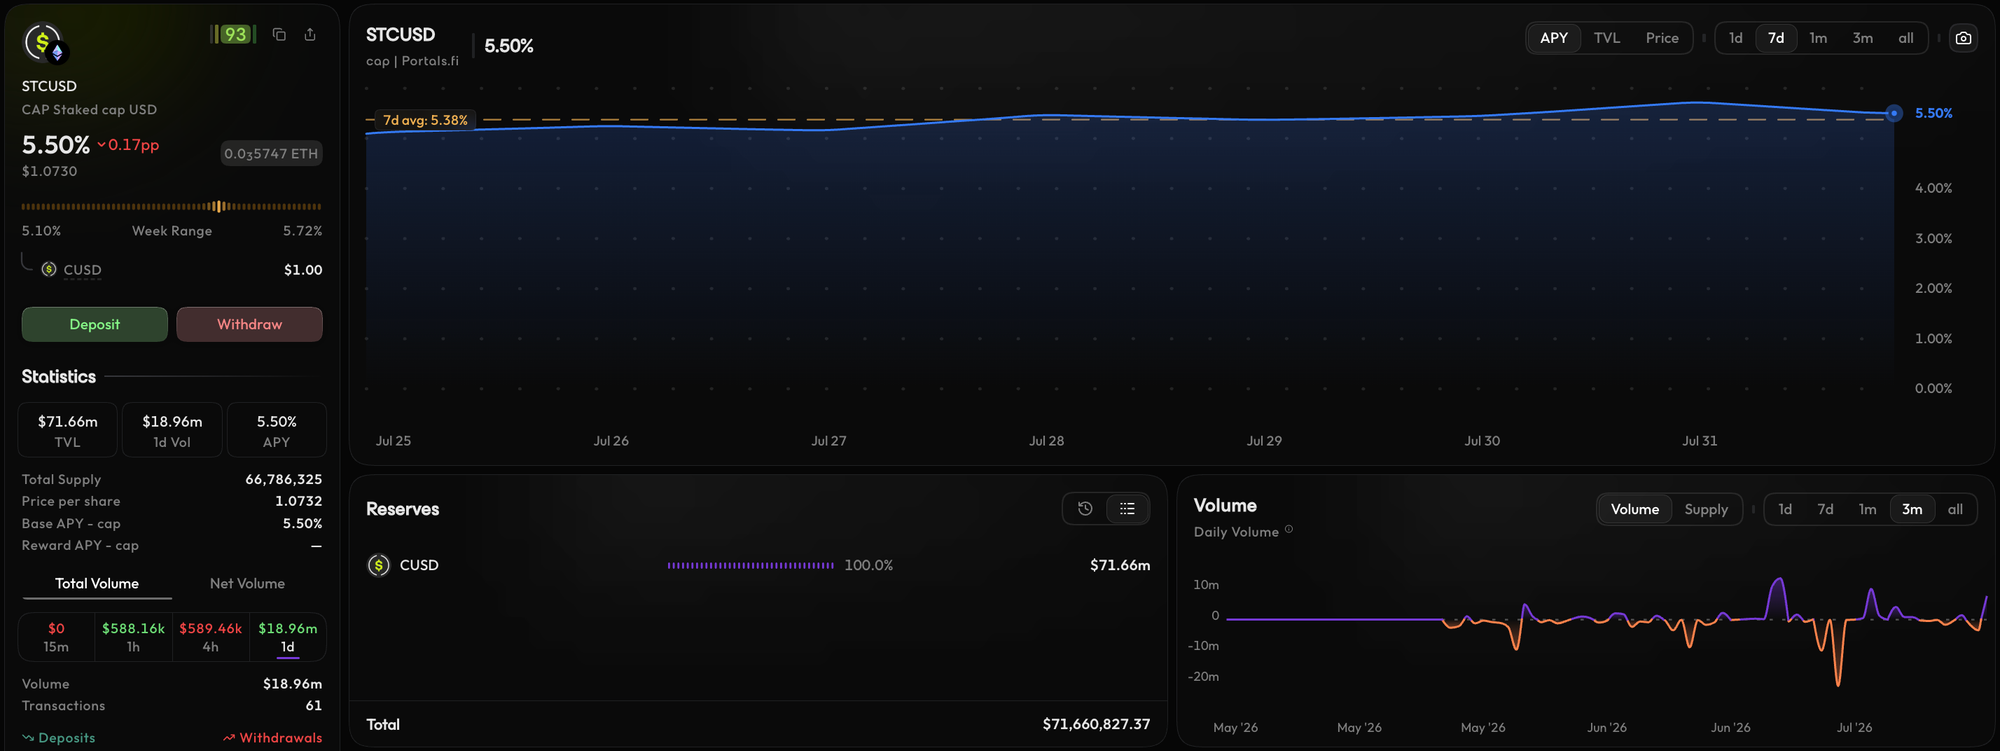The image size is (2000, 751).
Task: Switch reserves to list view icon
Action: pyautogui.click(x=1127, y=509)
